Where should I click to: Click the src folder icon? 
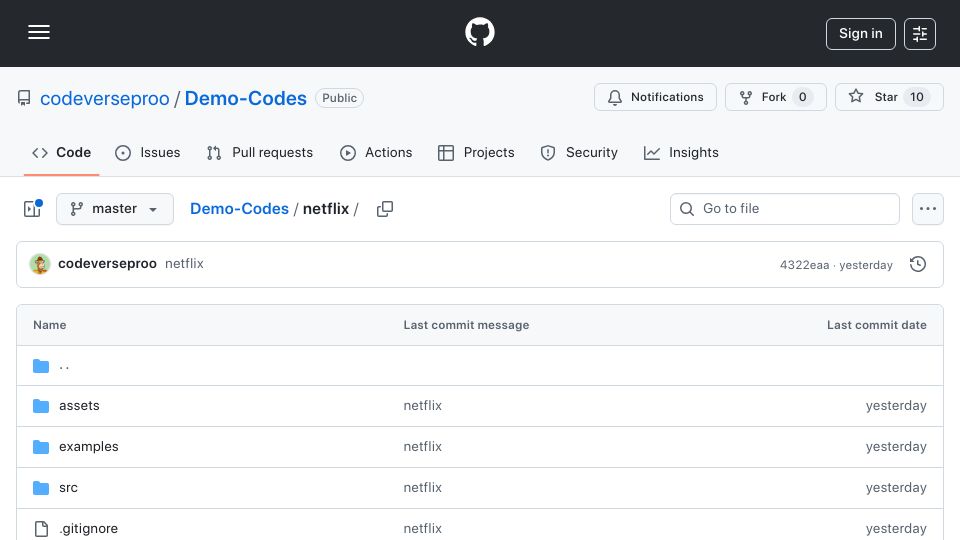41,487
